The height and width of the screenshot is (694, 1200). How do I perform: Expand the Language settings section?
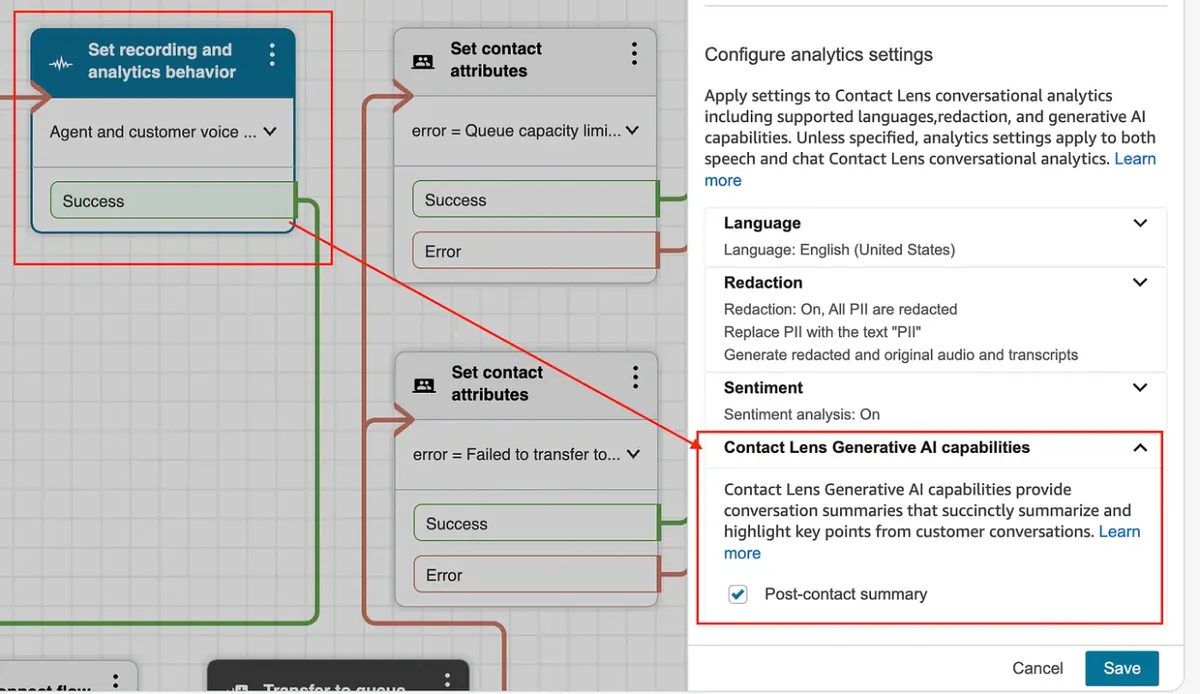coord(1140,223)
